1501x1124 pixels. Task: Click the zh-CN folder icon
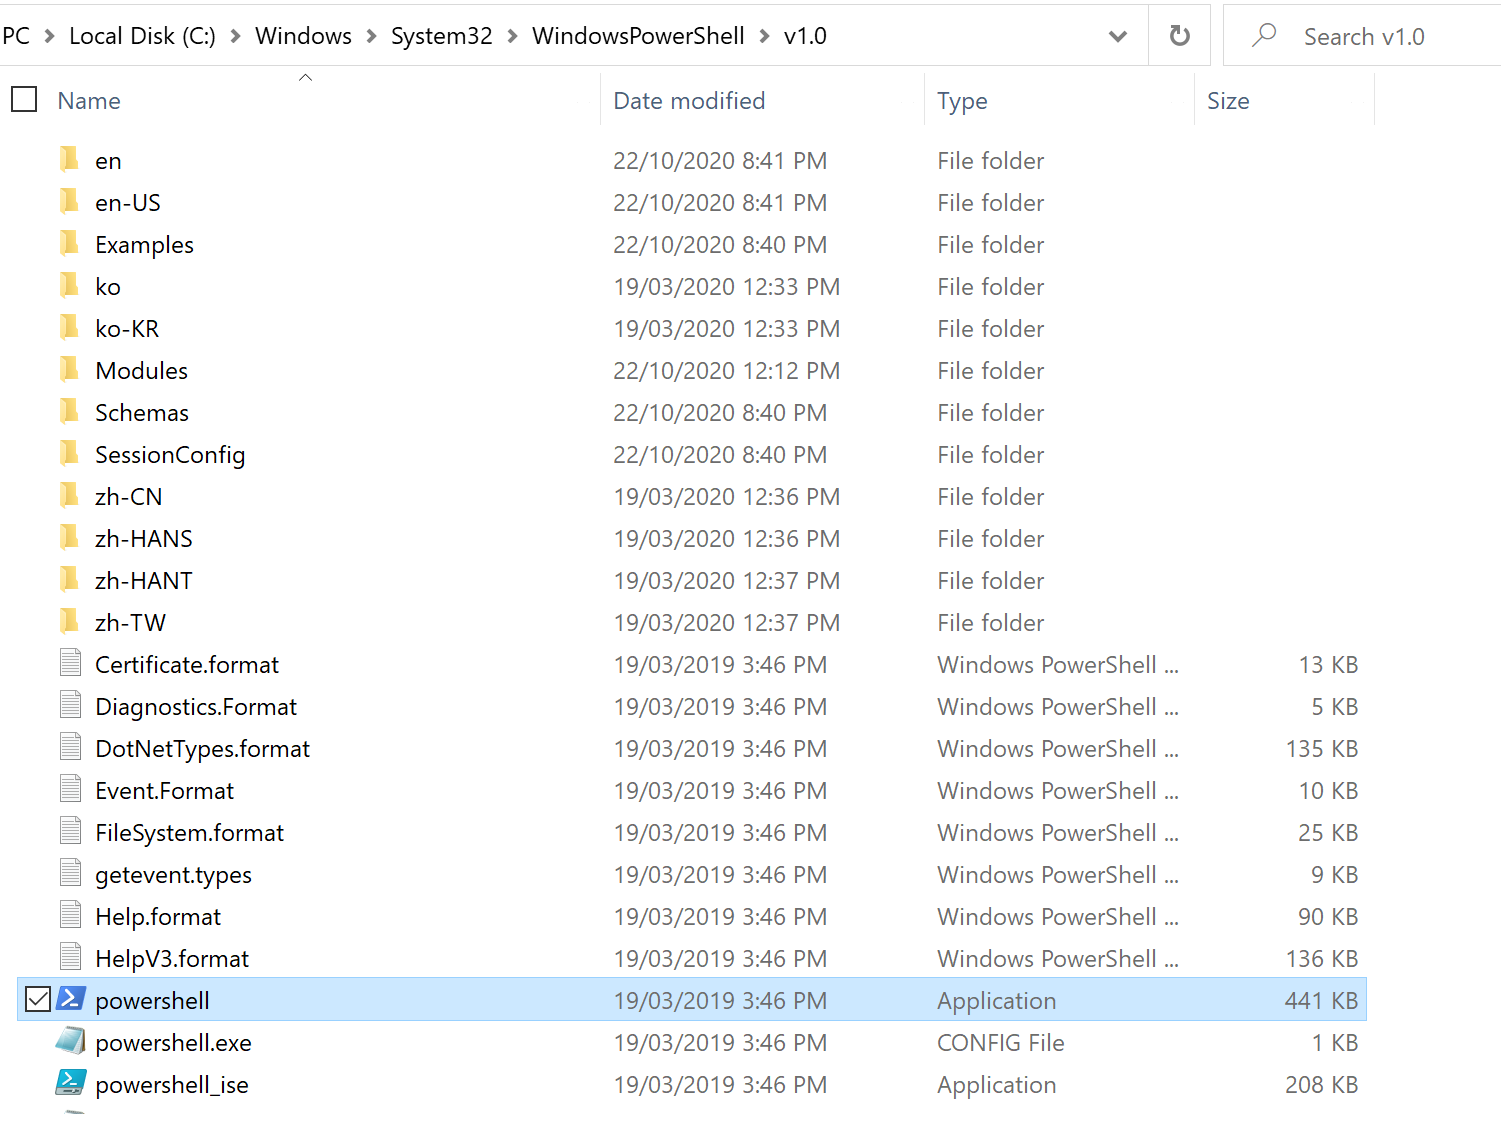(69, 496)
